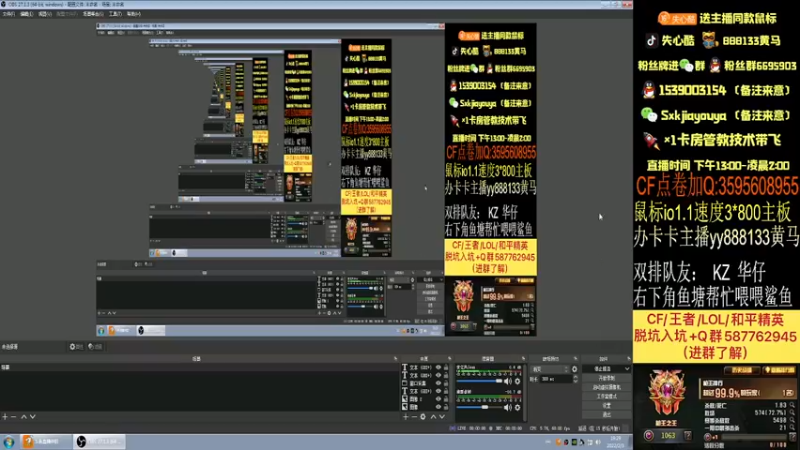Toggle the lock of the bottom 图像 source
The width and height of the screenshot is (800, 450).
click(446, 407)
